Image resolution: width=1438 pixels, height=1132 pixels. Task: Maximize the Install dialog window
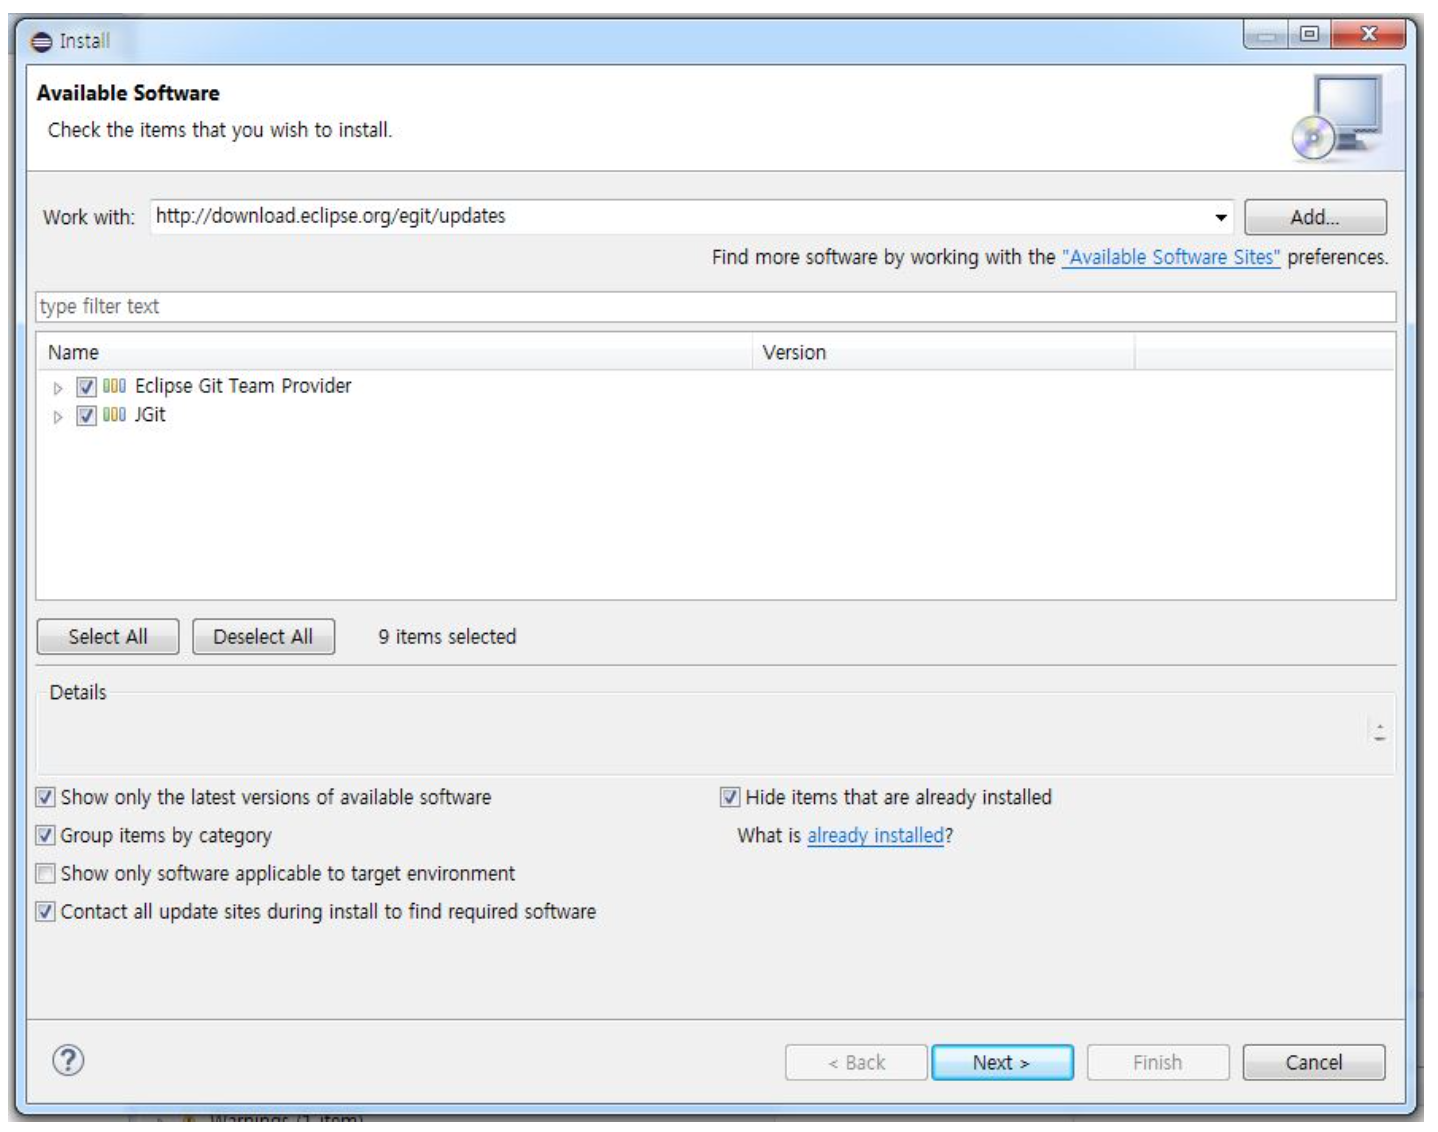[1309, 34]
